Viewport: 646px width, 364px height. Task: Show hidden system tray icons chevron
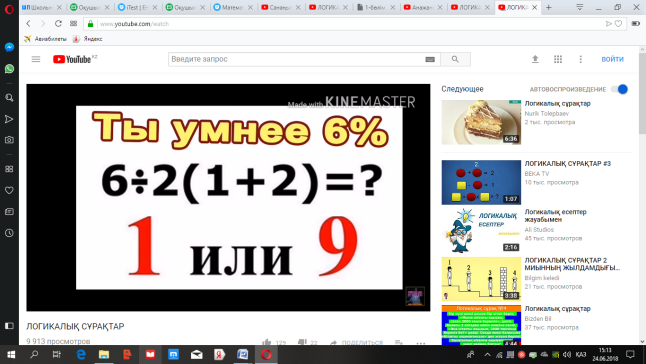[x=487, y=355]
